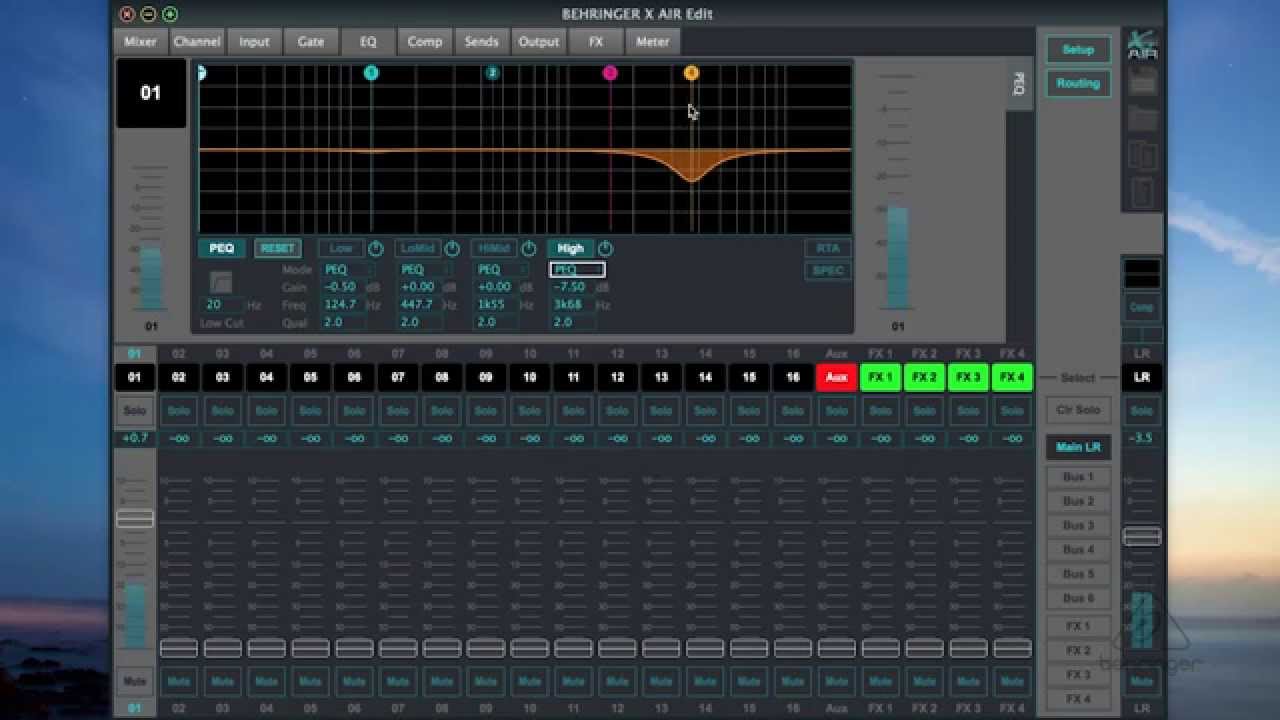Mute channel 01

(x=134, y=681)
